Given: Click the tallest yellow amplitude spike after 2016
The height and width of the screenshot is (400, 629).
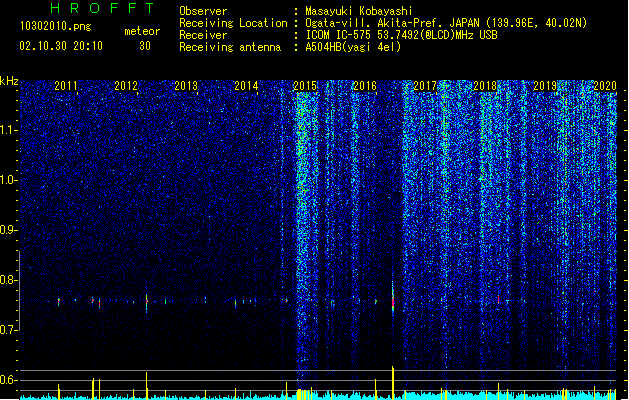Looking at the screenshot, I should click(x=393, y=383).
